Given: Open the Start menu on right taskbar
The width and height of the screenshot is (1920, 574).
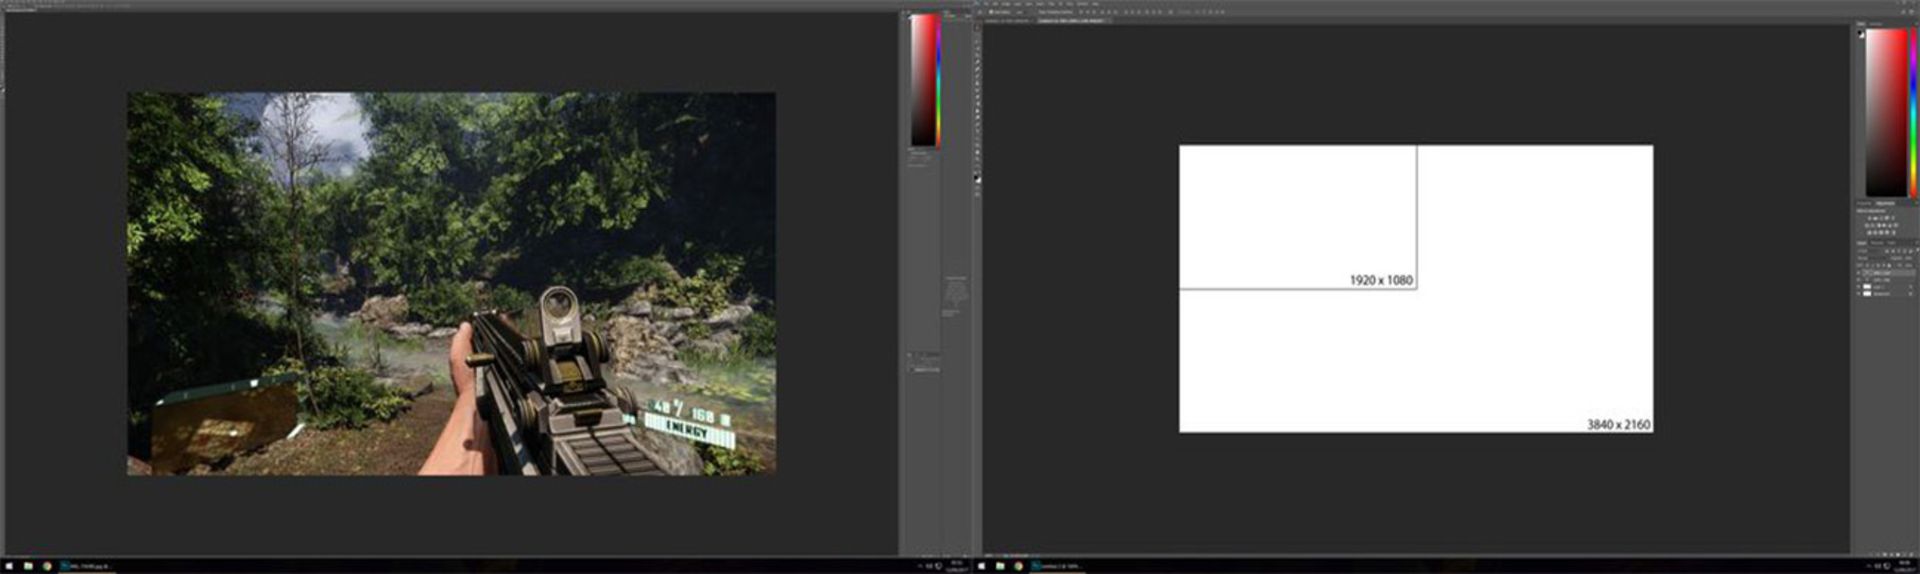Looking at the screenshot, I should pyautogui.click(x=981, y=566).
